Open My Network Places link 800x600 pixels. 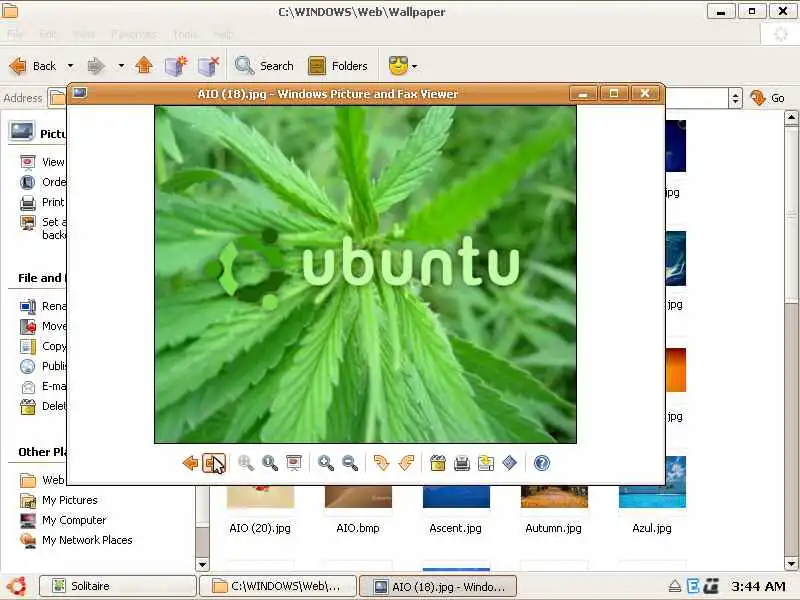coord(76,540)
